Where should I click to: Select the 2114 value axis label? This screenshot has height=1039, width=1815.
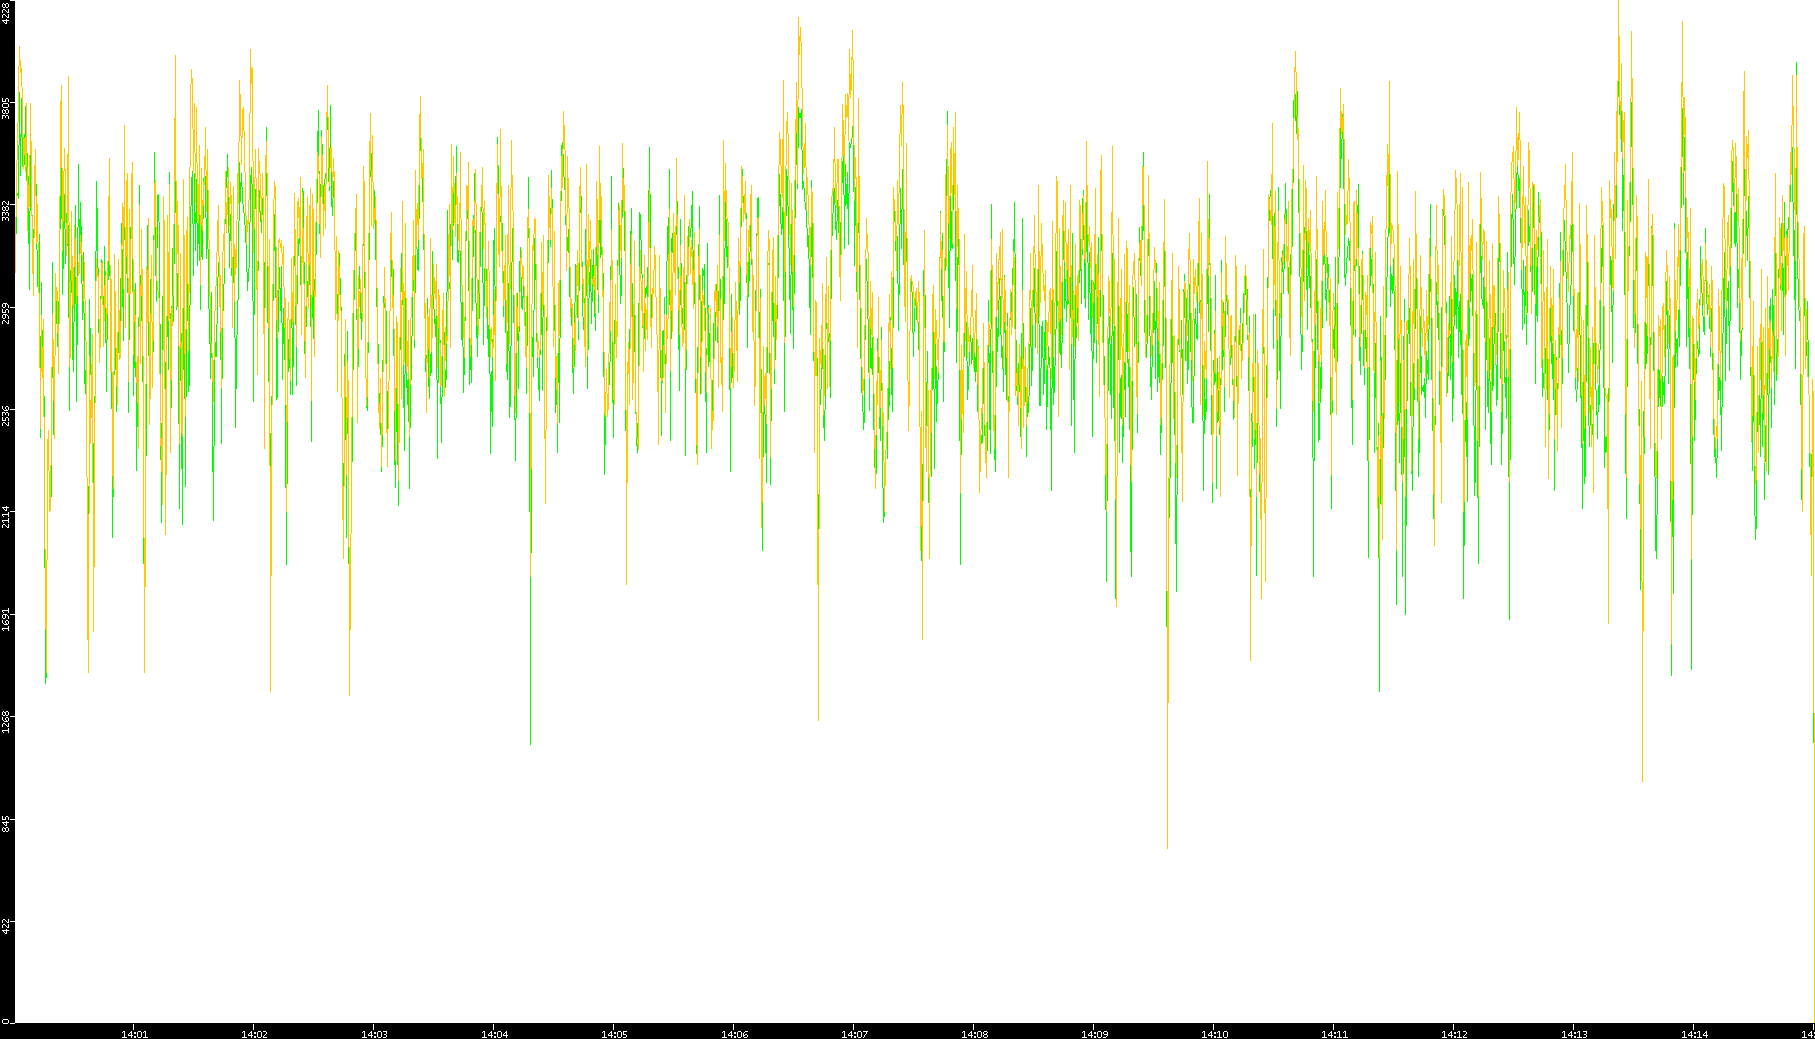point(7,516)
